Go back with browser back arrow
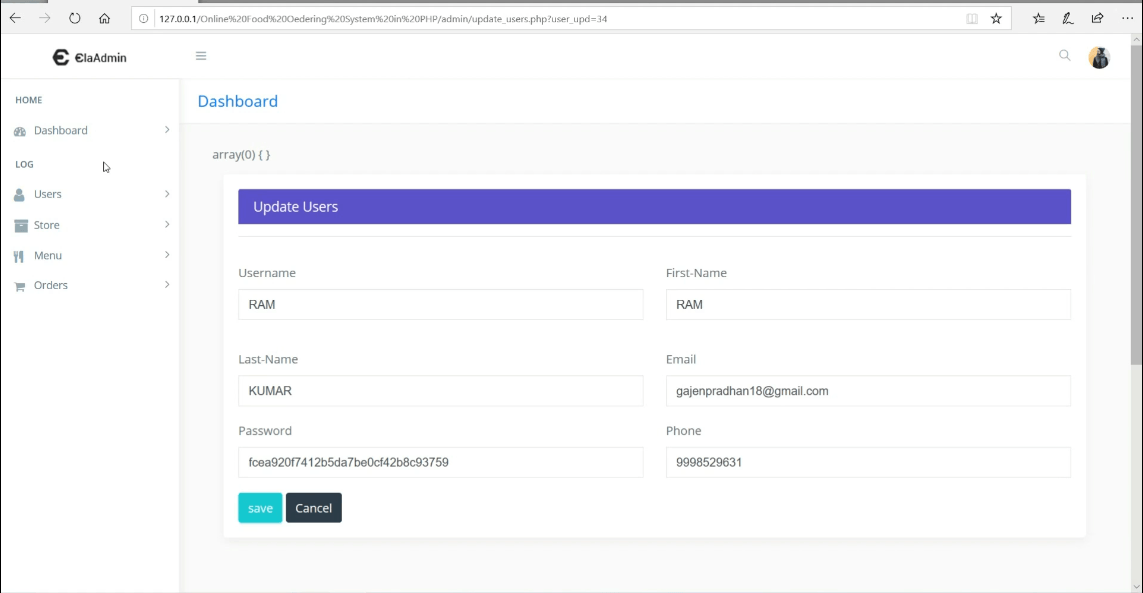The width and height of the screenshot is (1143, 593). coord(15,18)
